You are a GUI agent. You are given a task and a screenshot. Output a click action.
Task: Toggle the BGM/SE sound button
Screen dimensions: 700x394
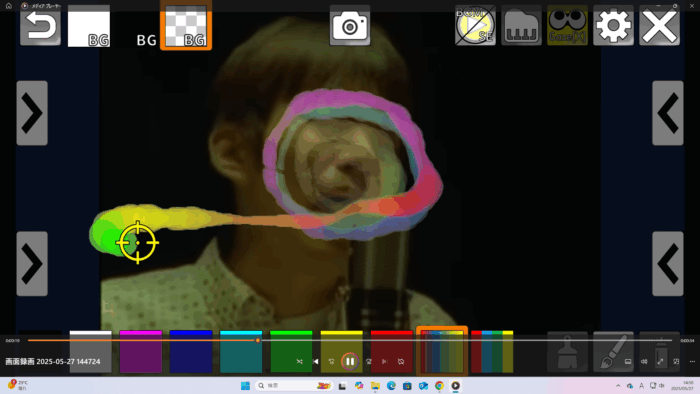(x=475, y=26)
